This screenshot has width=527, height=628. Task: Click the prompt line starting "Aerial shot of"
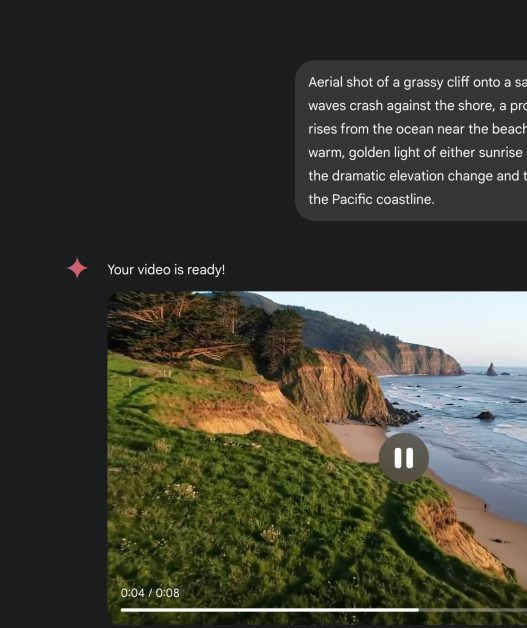click(418, 82)
